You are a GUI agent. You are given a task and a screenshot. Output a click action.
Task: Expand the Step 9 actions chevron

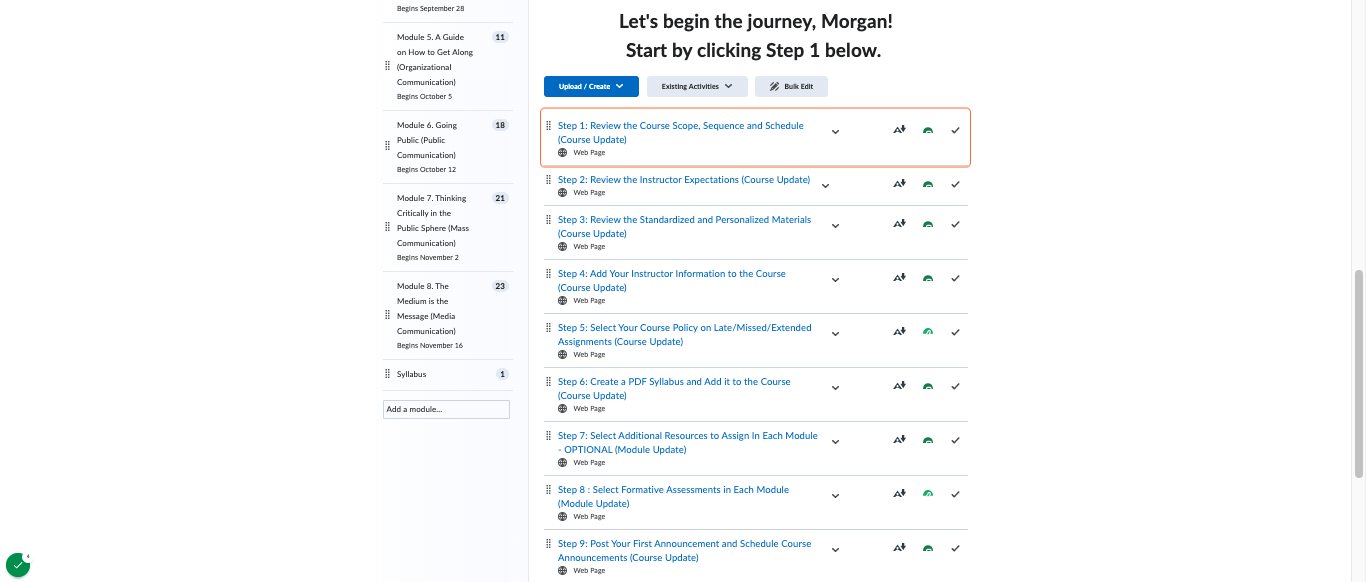pos(836,550)
